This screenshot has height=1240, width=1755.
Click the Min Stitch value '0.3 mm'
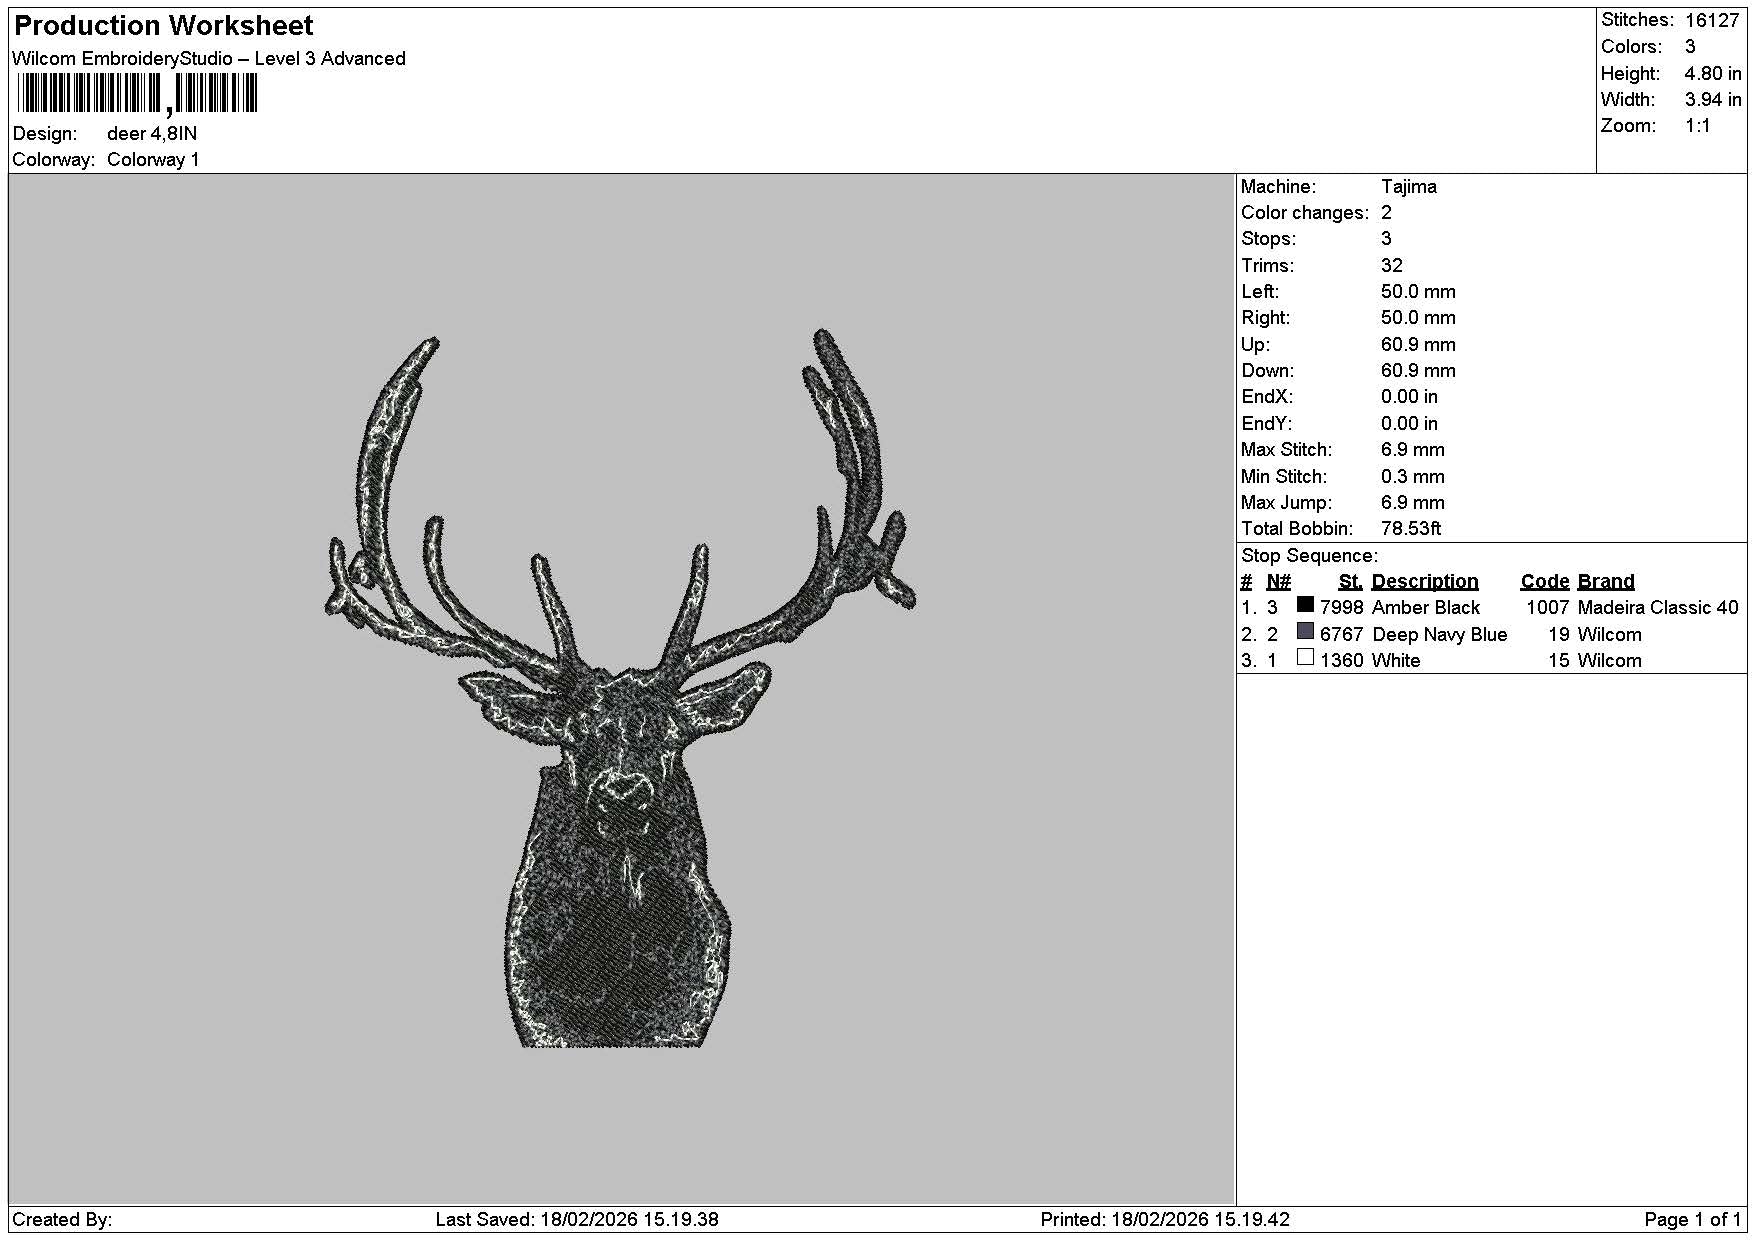point(1413,477)
